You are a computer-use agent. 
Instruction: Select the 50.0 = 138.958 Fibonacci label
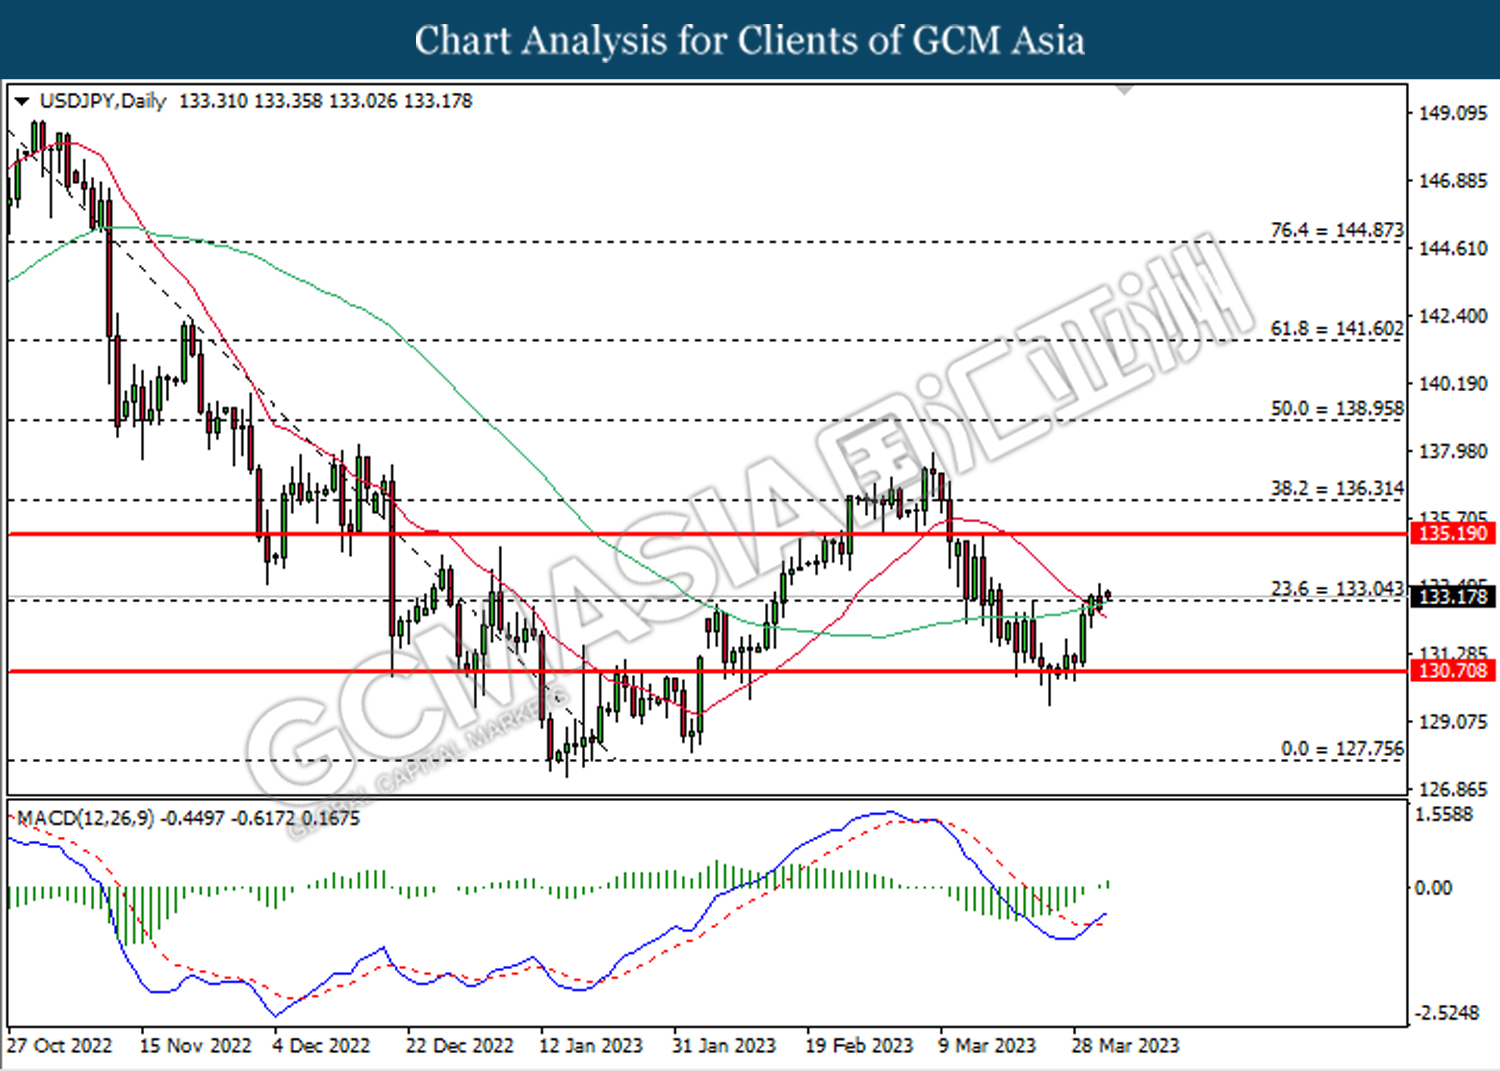[x=1337, y=408]
